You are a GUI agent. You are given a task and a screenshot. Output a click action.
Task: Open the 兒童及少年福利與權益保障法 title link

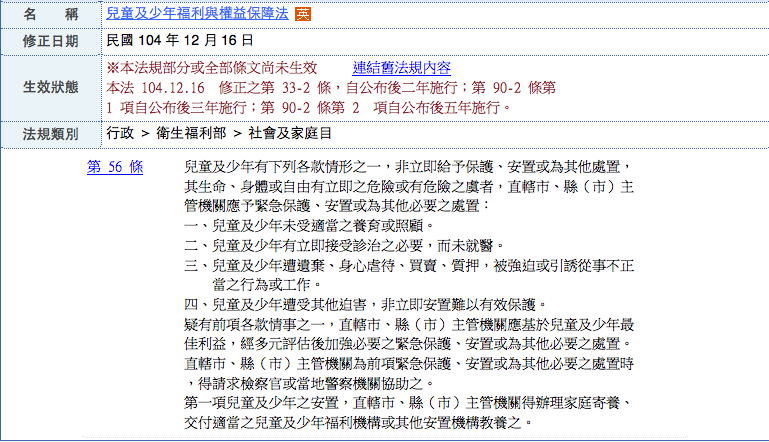click(x=199, y=15)
